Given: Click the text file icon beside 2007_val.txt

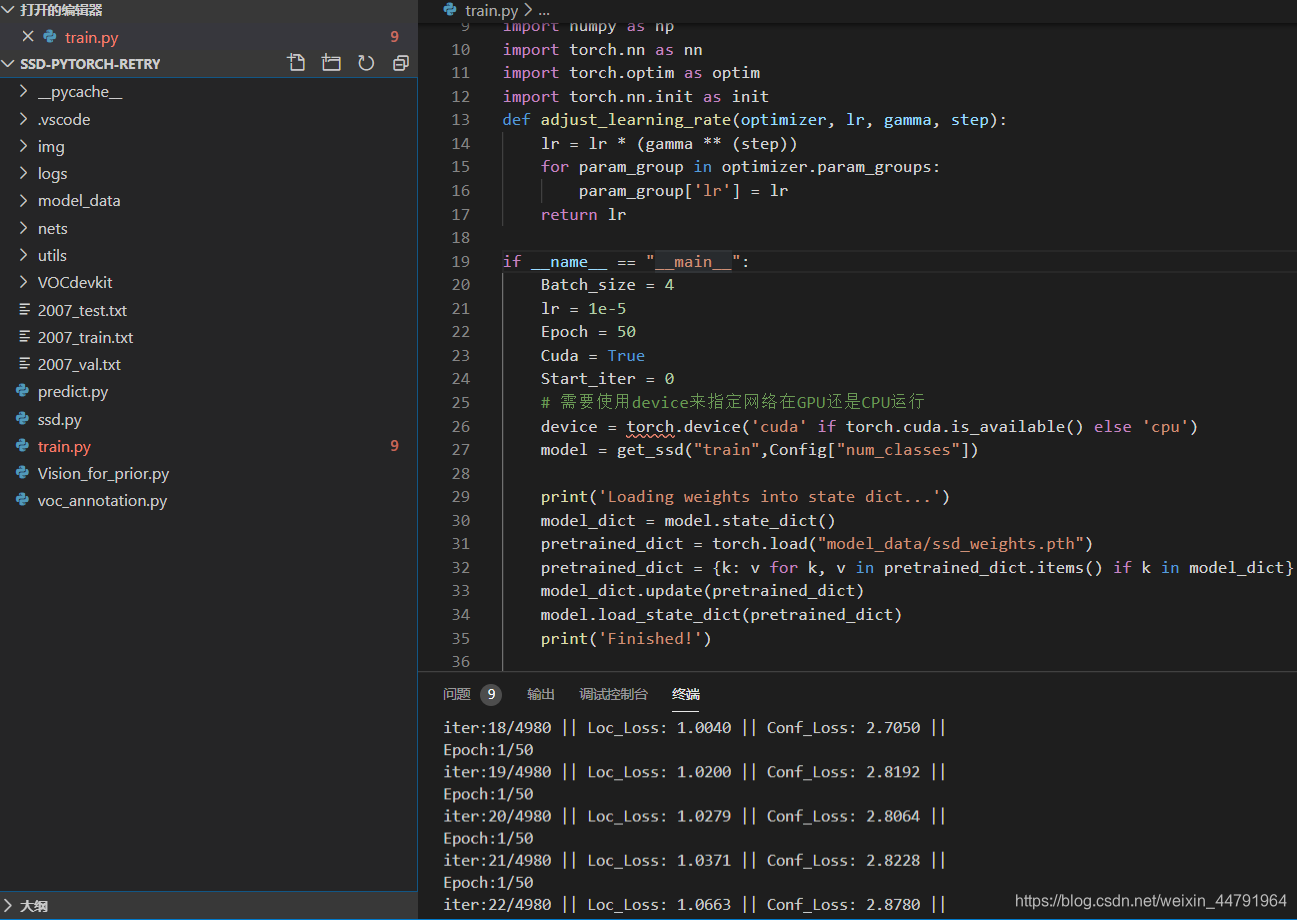Looking at the screenshot, I should pyautogui.click(x=24, y=364).
